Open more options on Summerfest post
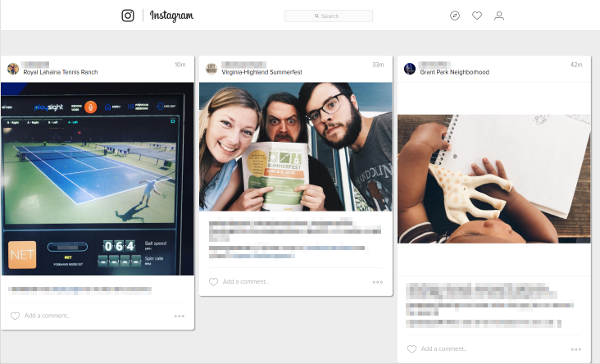 [378, 282]
